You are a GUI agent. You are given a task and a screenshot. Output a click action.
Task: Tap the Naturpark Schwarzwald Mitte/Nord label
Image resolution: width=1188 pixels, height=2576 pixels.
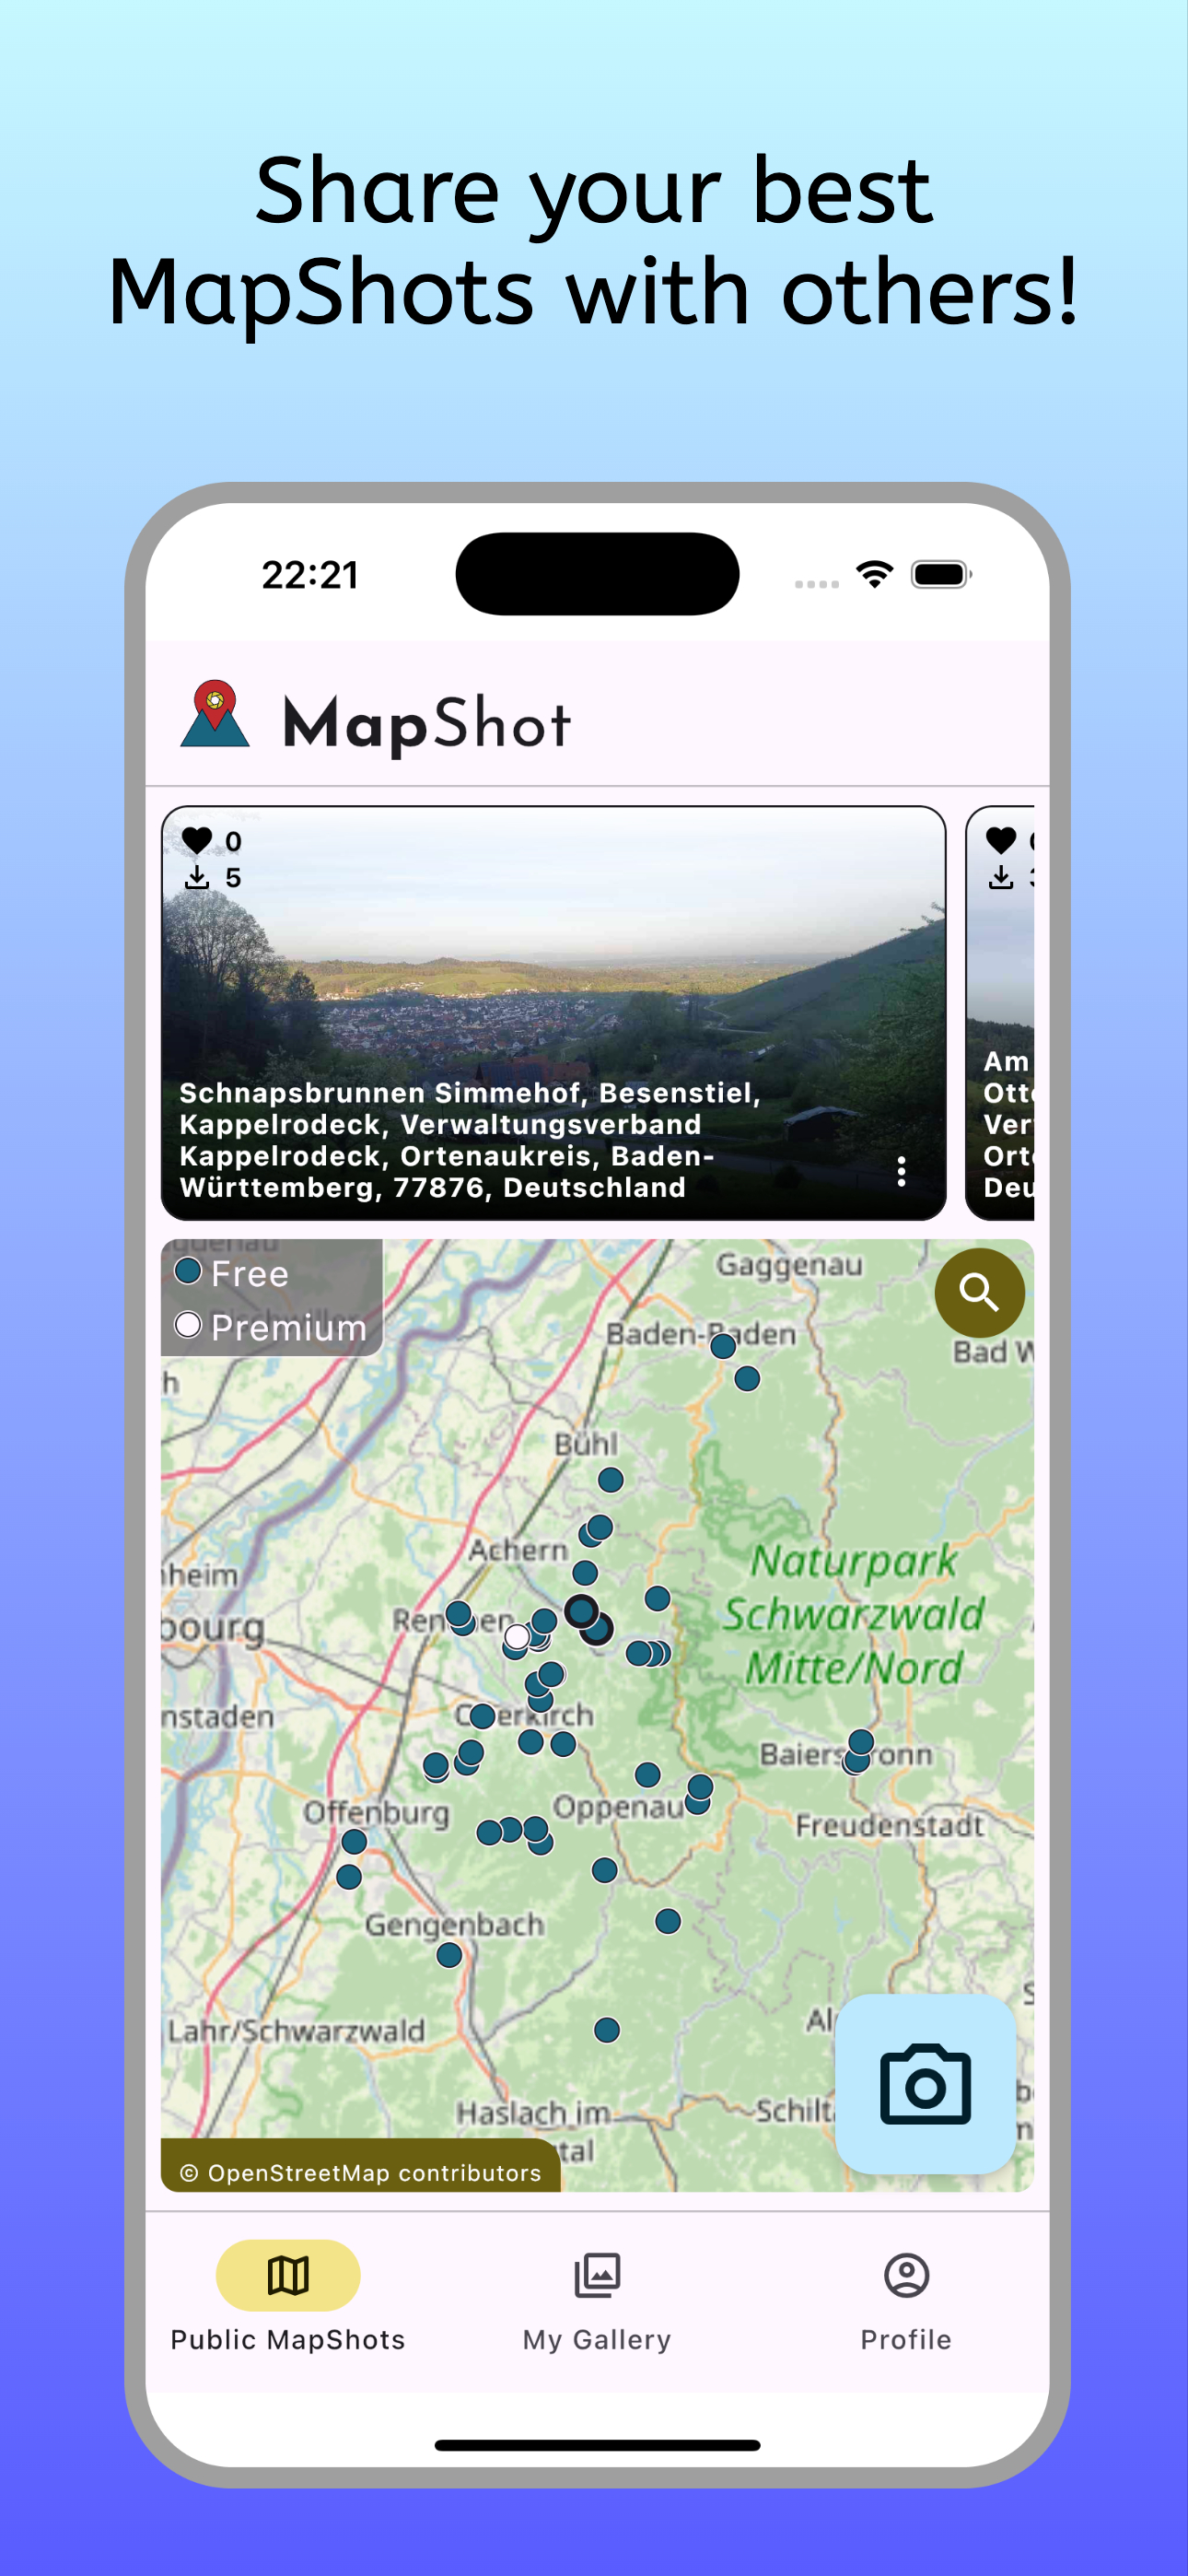(x=853, y=1614)
